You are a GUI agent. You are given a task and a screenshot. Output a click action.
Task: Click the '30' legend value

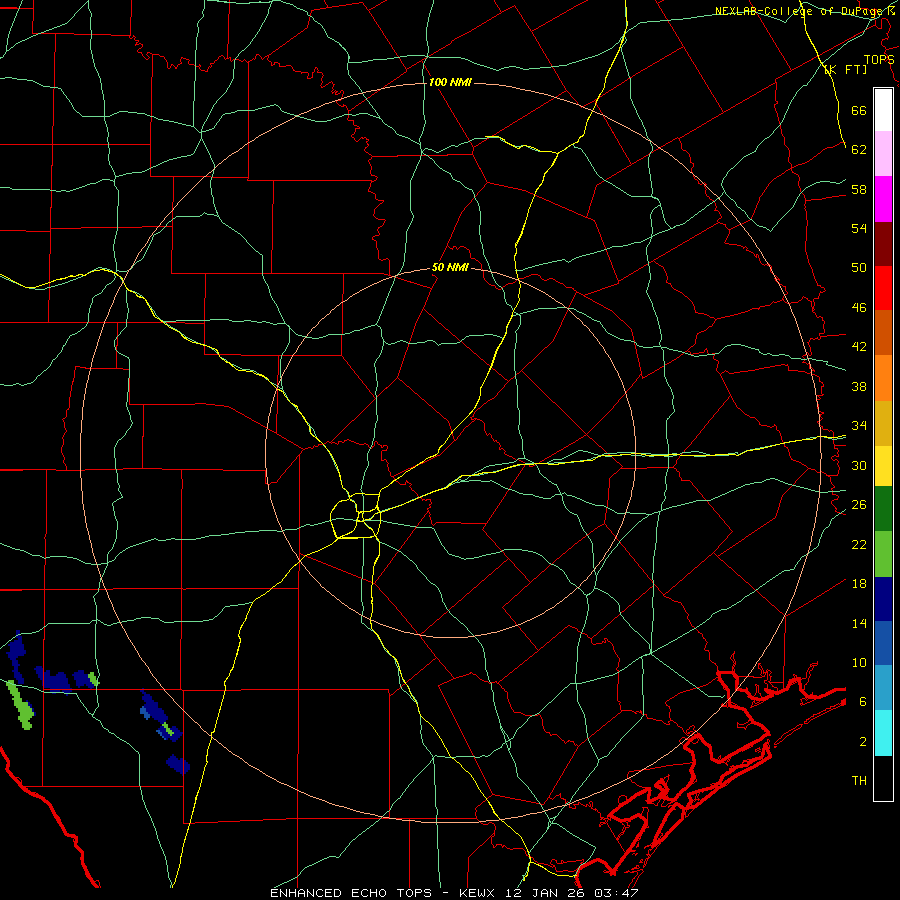[x=859, y=465]
